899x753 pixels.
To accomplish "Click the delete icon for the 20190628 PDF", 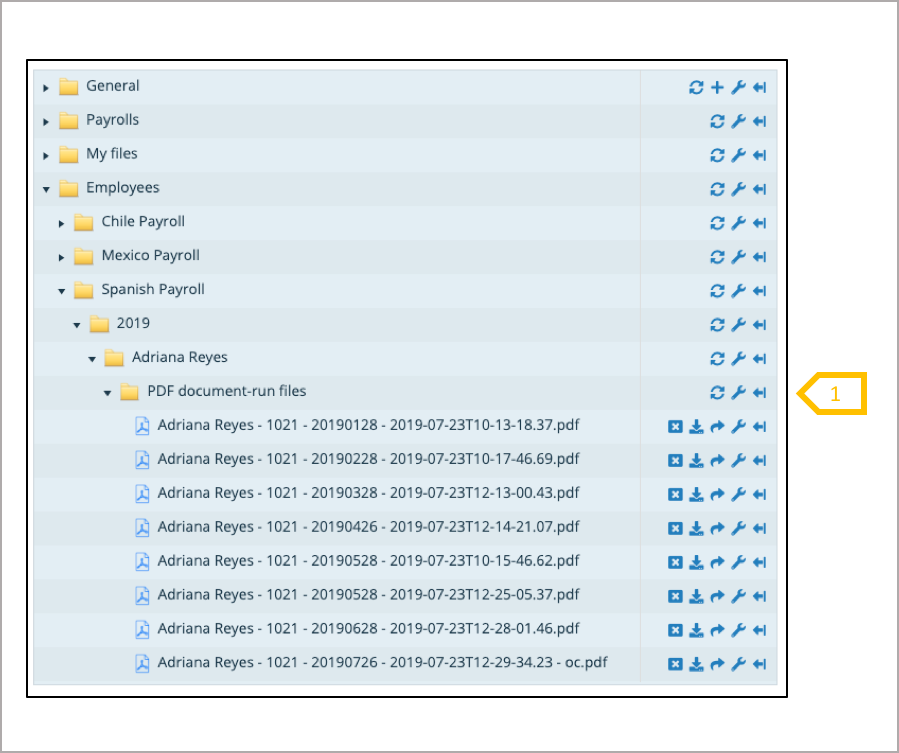I will [675, 631].
